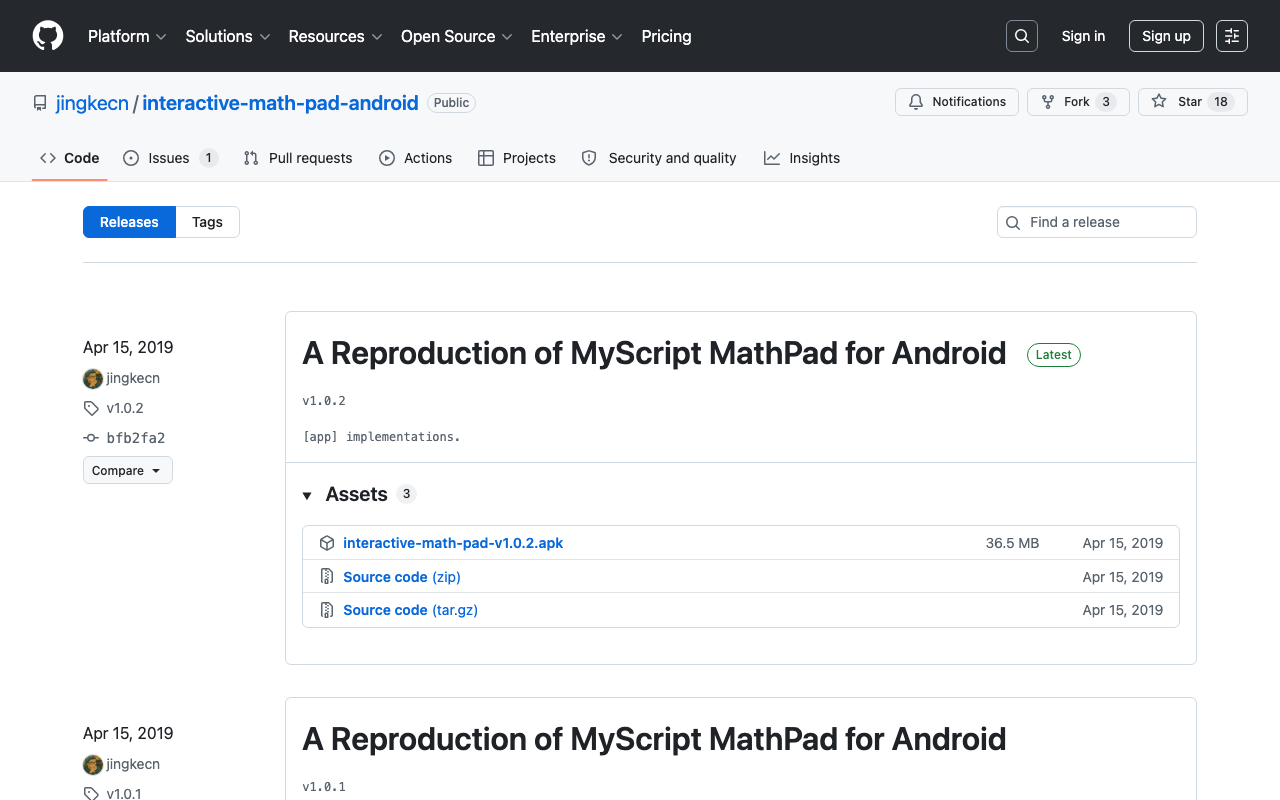Click the Latest badge
This screenshot has width=1280, height=800.
click(x=1054, y=355)
